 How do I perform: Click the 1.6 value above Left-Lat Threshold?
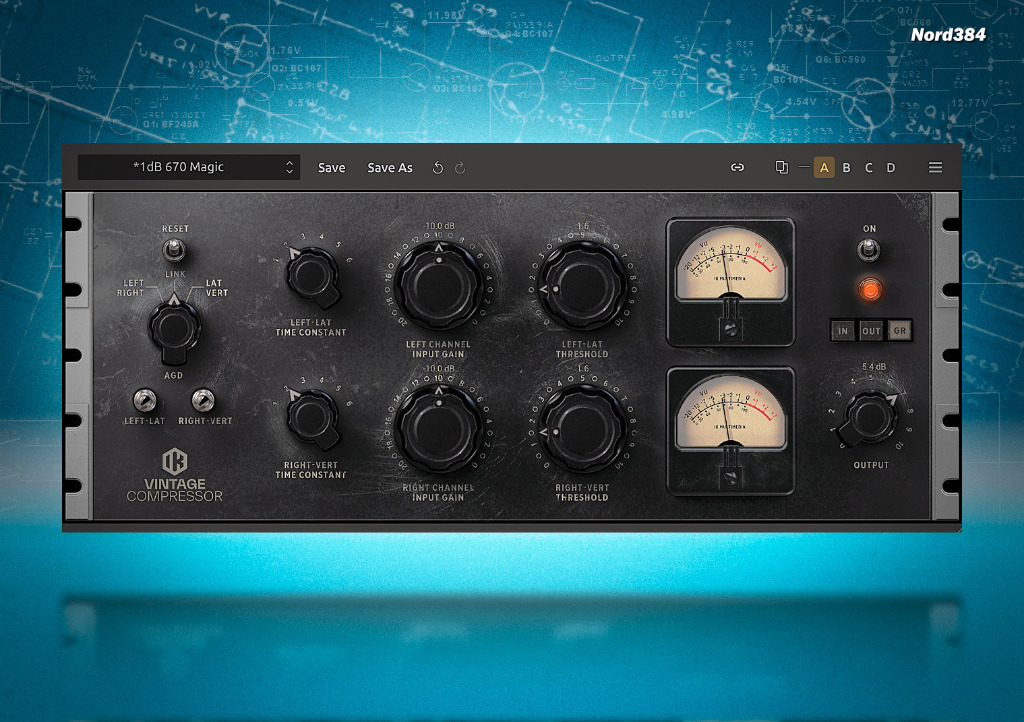(x=583, y=226)
